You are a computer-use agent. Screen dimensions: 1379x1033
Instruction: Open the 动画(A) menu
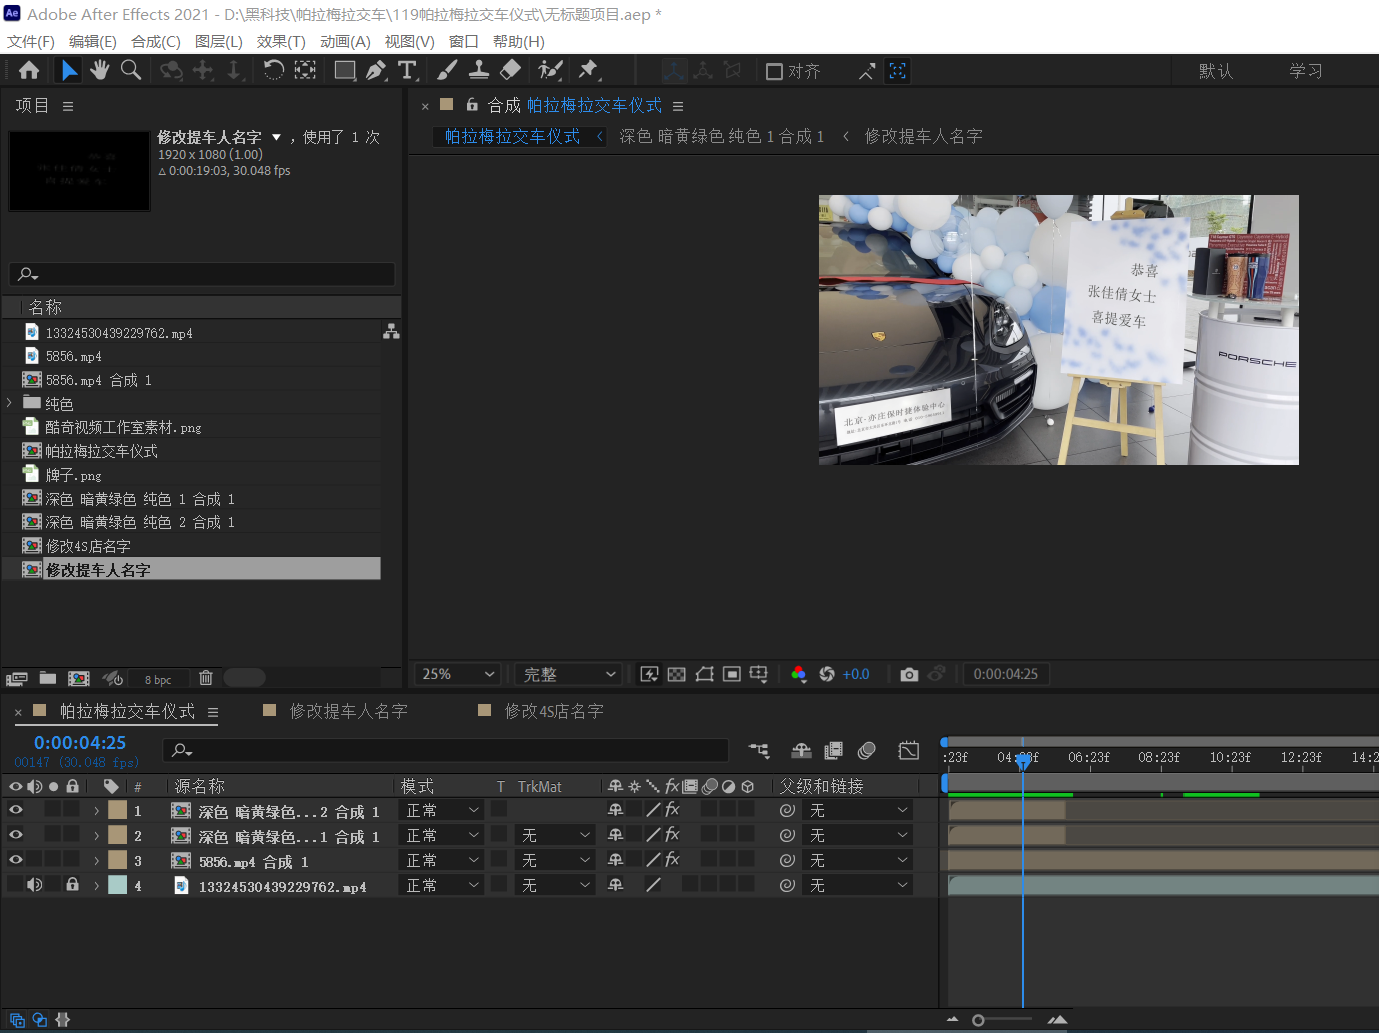click(x=345, y=41)
